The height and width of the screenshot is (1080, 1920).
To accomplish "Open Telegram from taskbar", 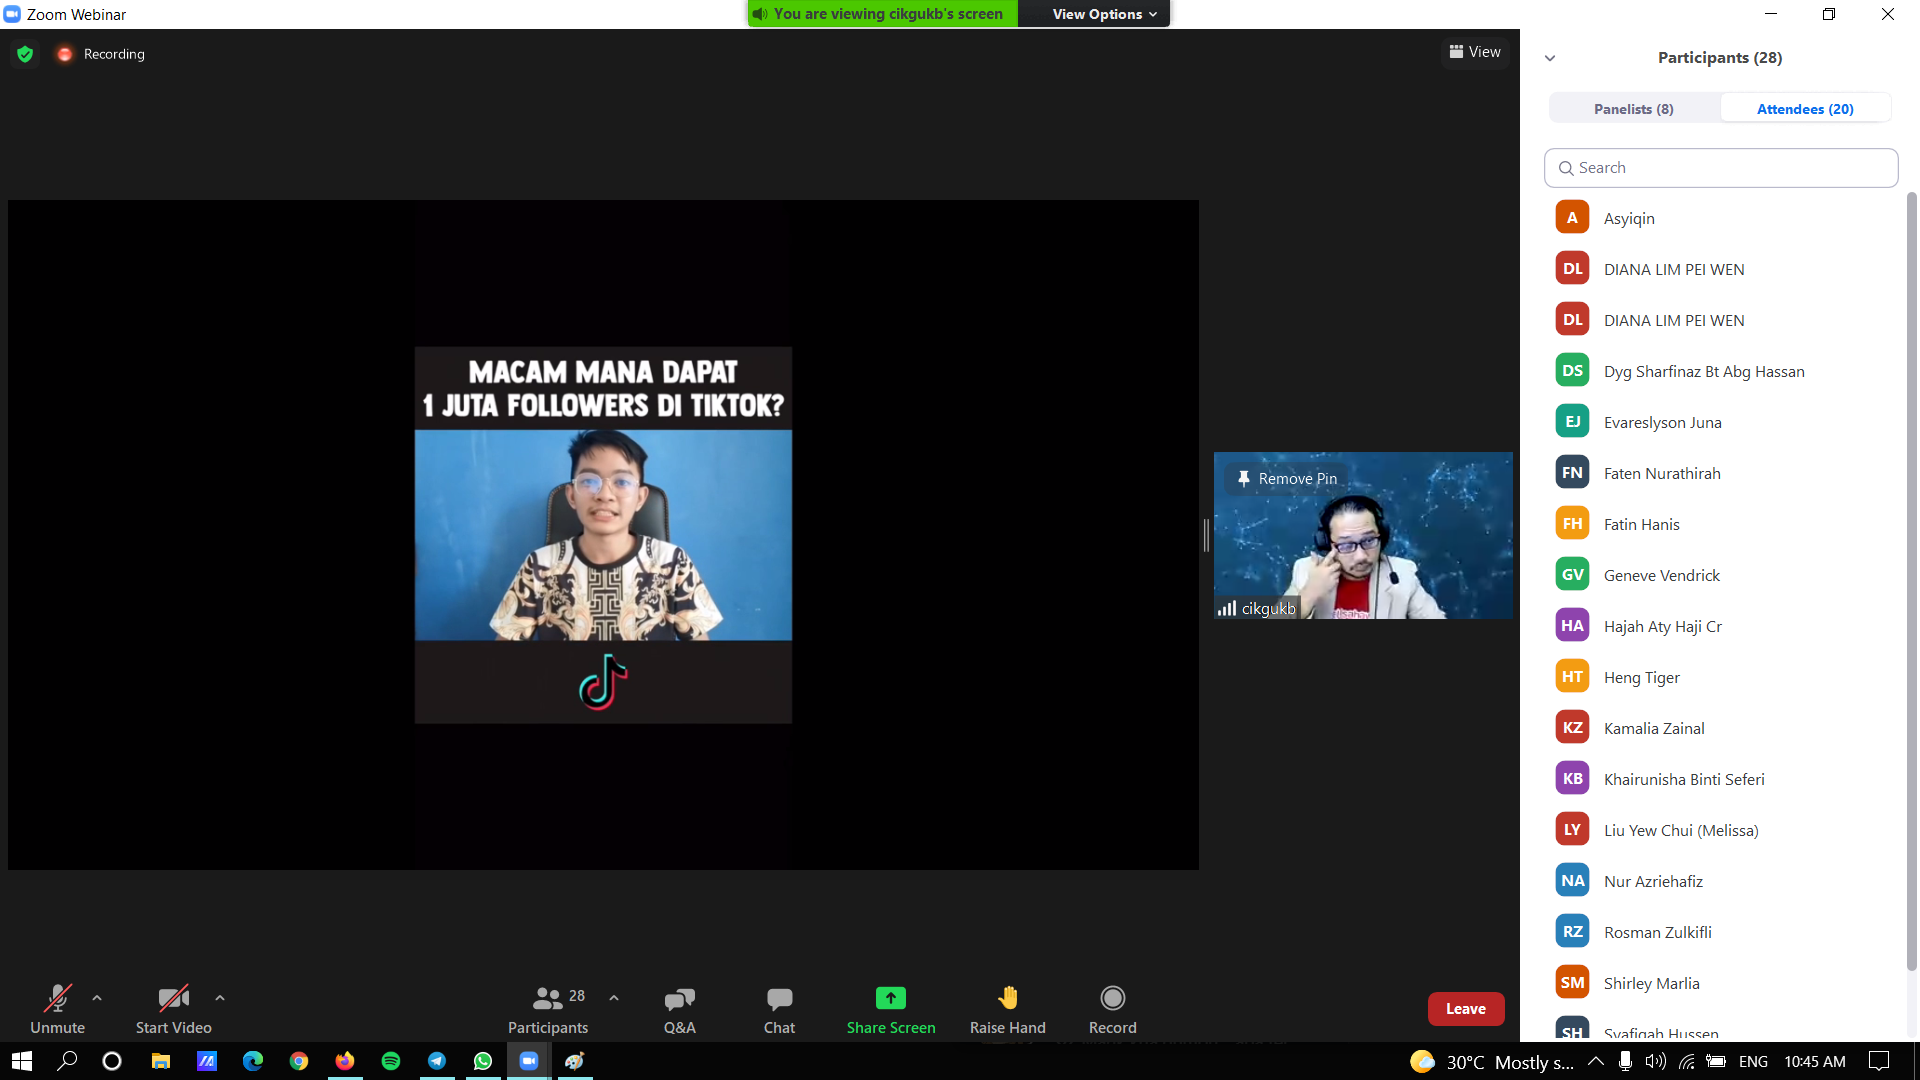I will (437, 1061).
